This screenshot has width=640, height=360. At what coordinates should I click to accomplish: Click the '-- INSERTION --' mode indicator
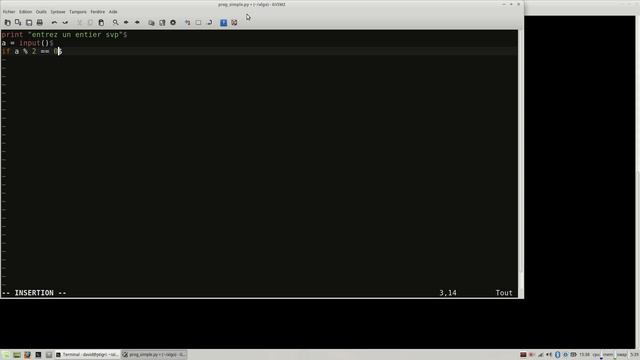tap(34, 293)
